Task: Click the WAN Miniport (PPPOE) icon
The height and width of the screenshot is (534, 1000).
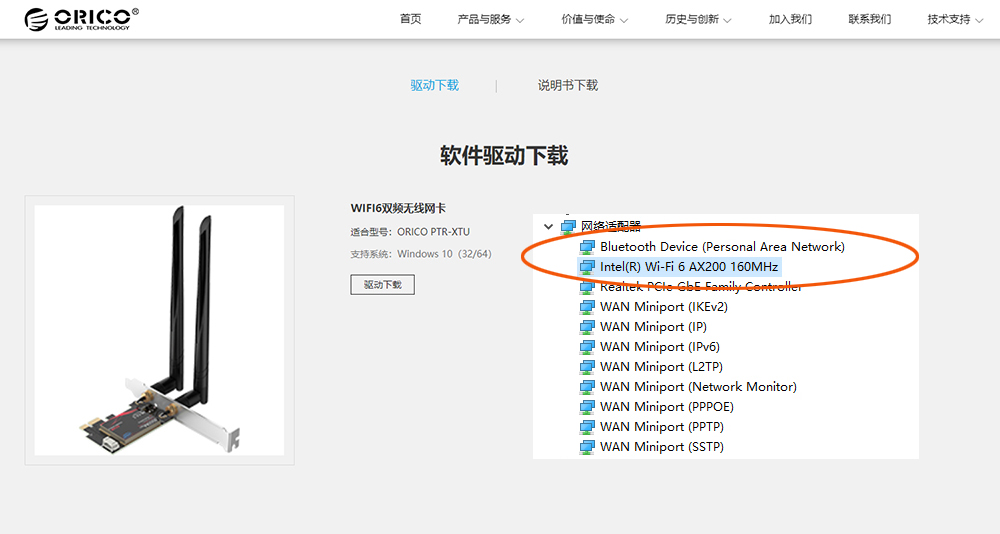Action: (587, 407)
